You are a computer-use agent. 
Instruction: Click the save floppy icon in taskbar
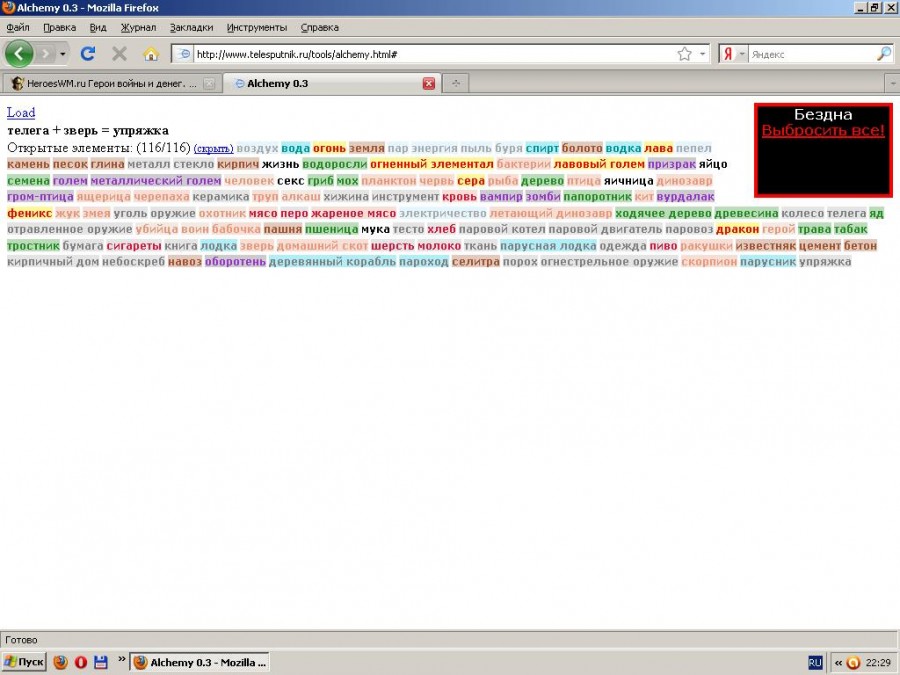[x=101, y=662]
